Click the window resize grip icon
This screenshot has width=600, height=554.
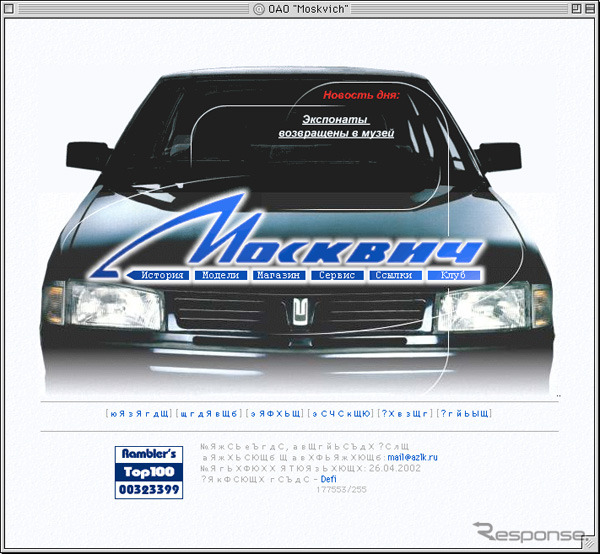[x=590, y=544]
